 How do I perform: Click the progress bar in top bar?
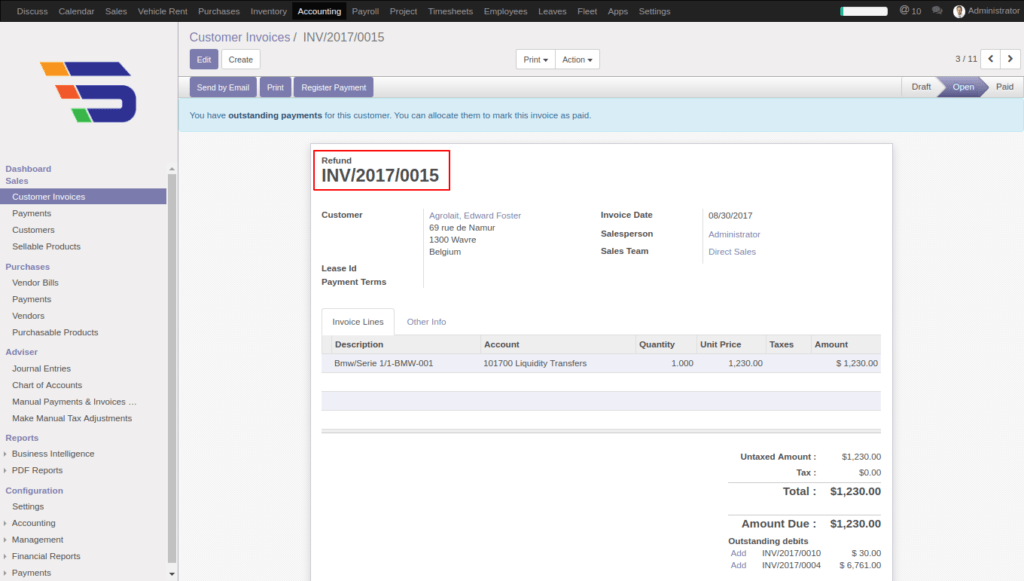(x=863, y=11)
